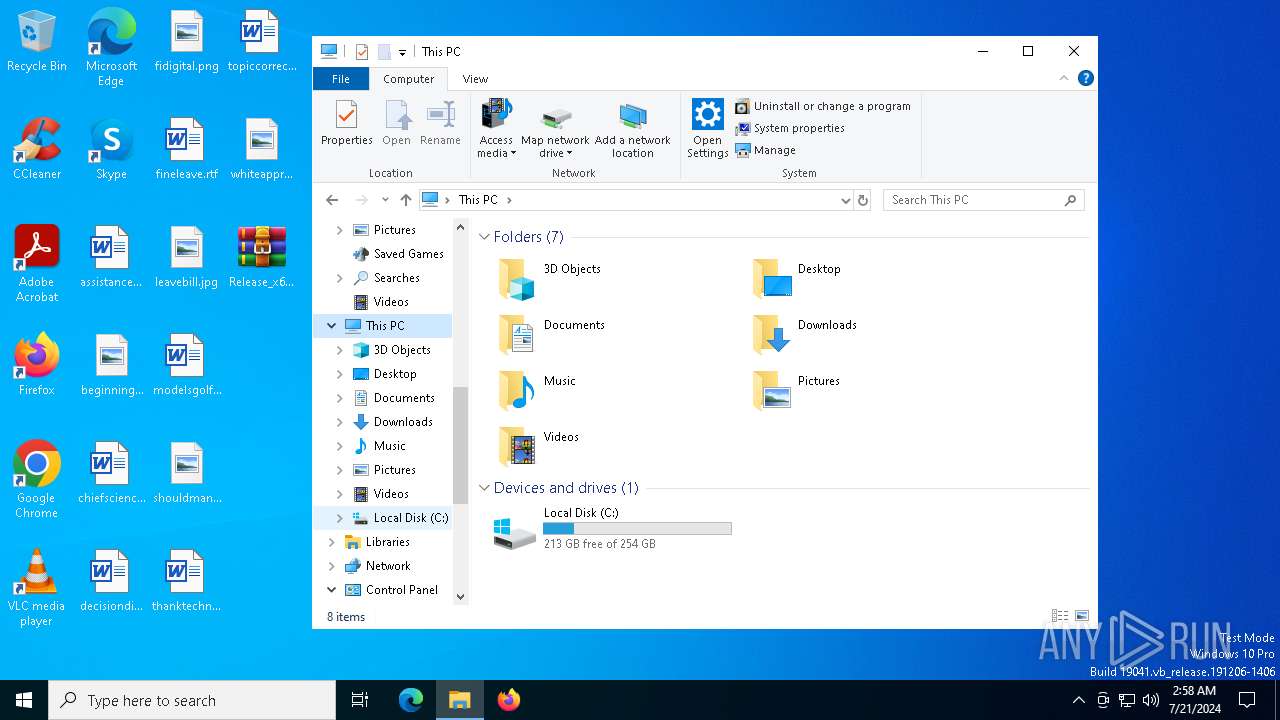This screenshot has width=1280, height=720.
Task: Open the 3D Objects folder icon
Action: (518, 279)
